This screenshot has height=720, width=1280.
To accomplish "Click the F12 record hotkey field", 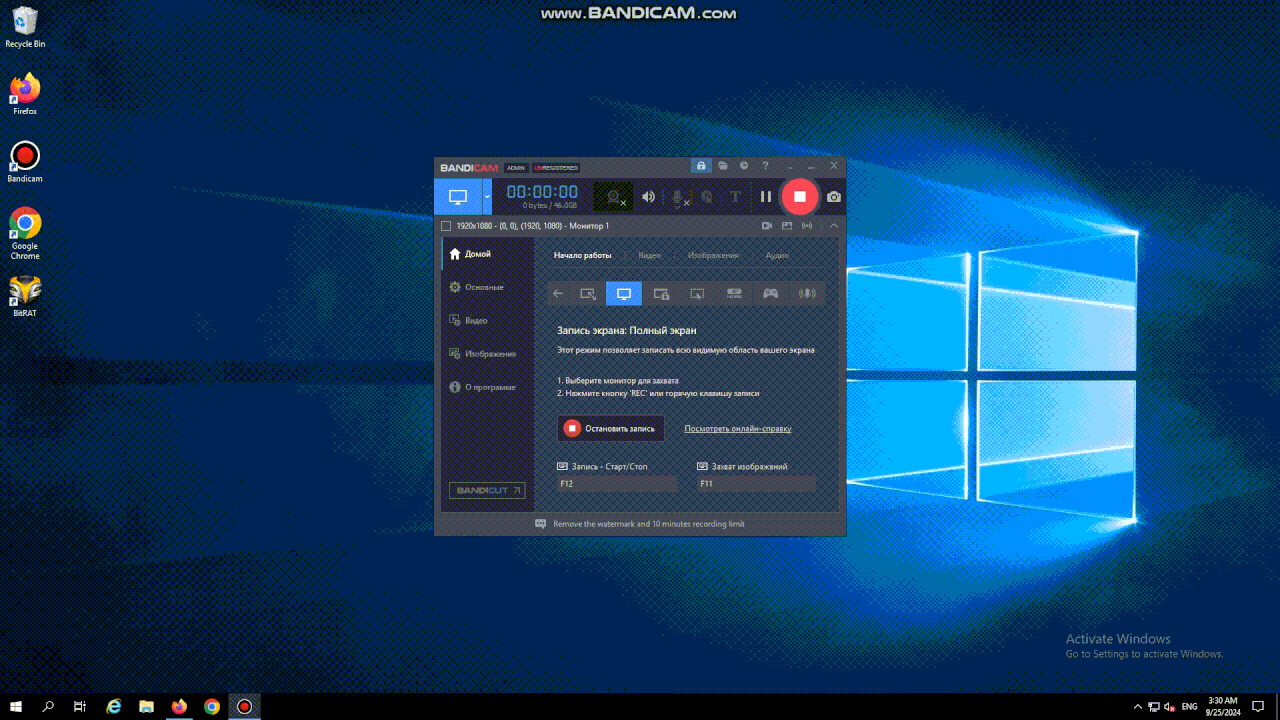I will coord(617,484).
